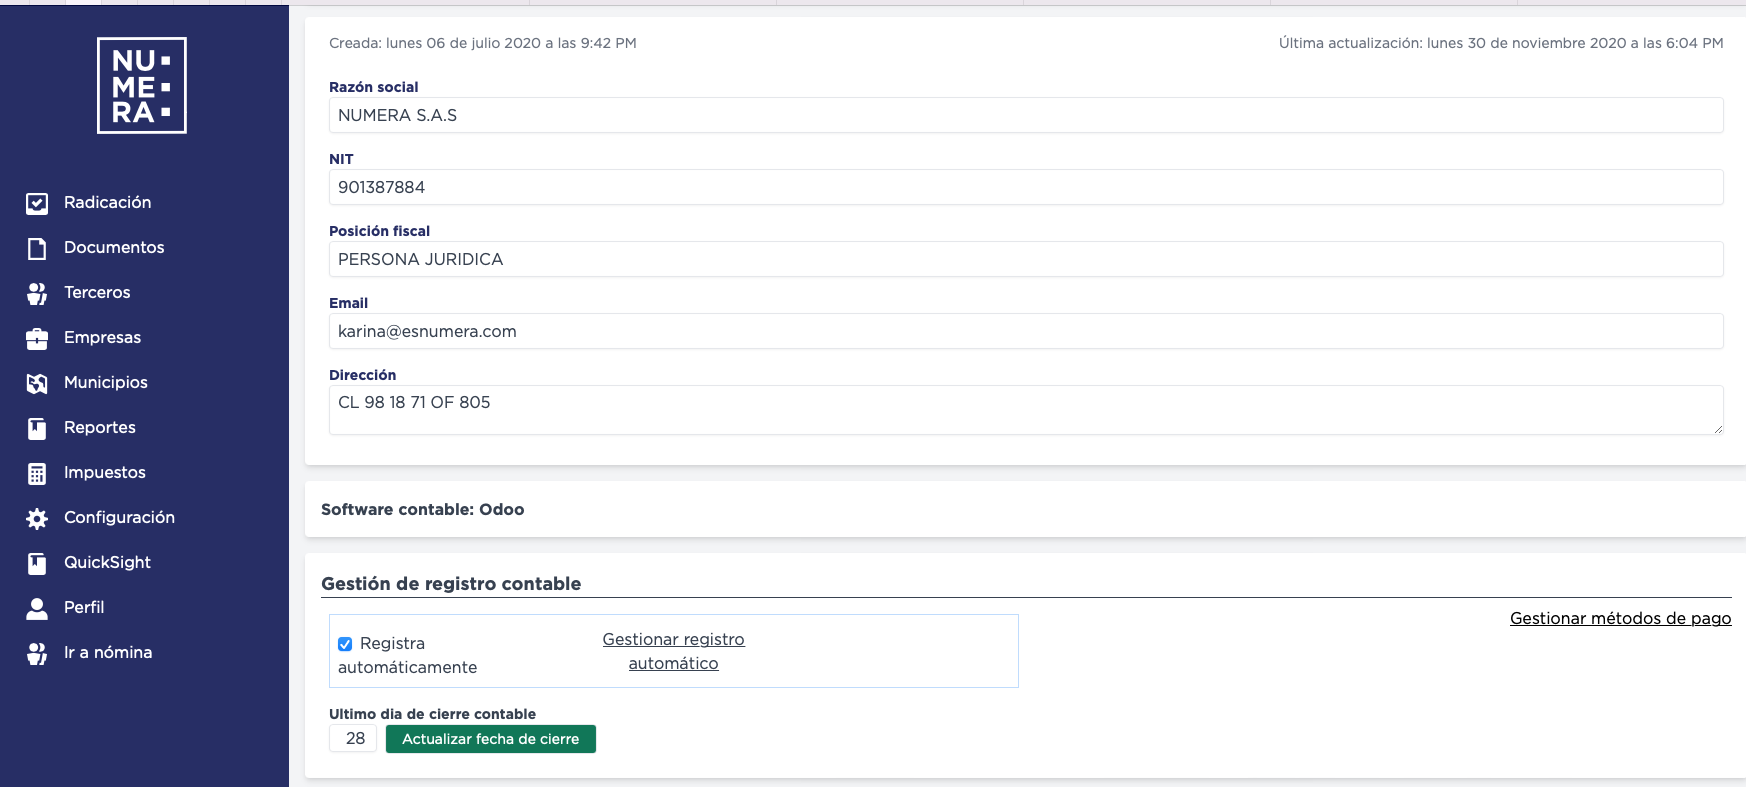1746x787 pixels.
Task: Open the QuickSight menu item
Action: click(x=107, y=563)
